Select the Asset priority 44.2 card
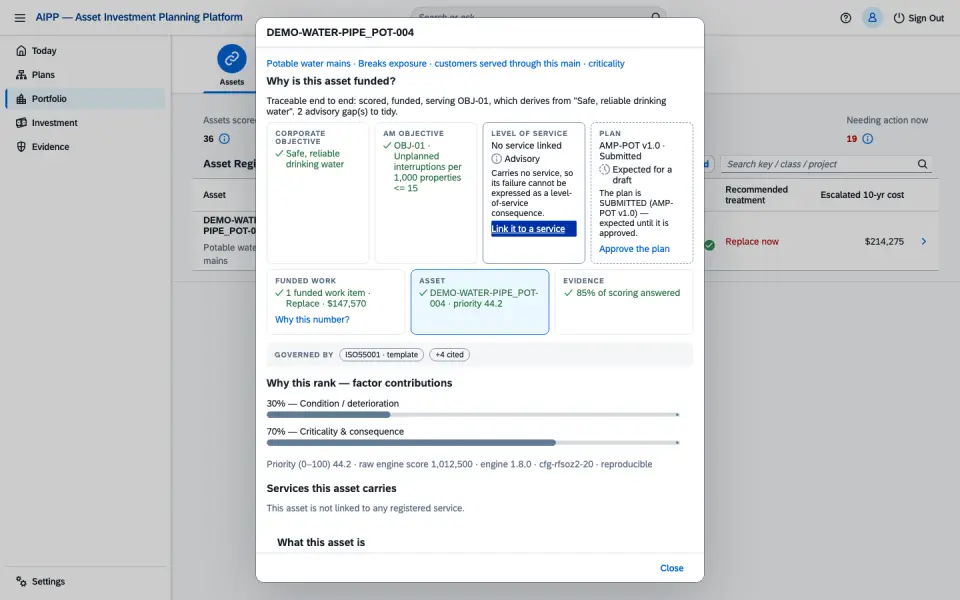 coord(479,302)
